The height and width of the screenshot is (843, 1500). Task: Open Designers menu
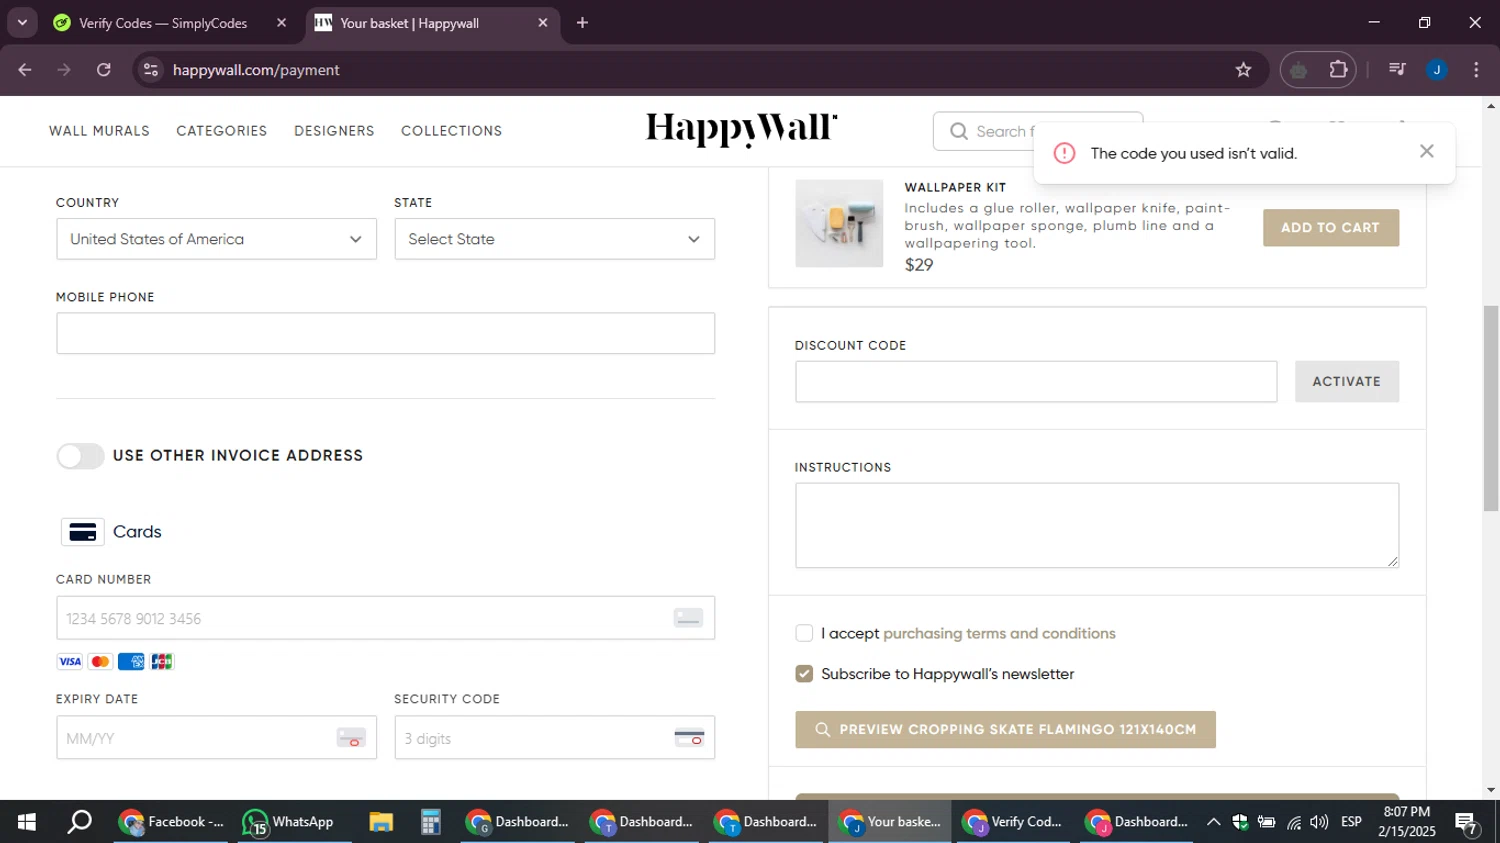[x=334, y=131]
